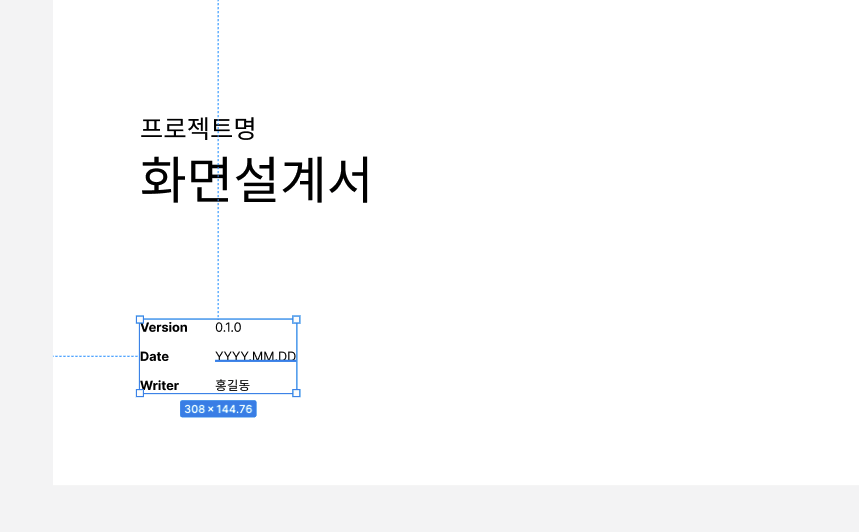
Task: Click the bottom-right selection resize handle
Action: point(296,393)
